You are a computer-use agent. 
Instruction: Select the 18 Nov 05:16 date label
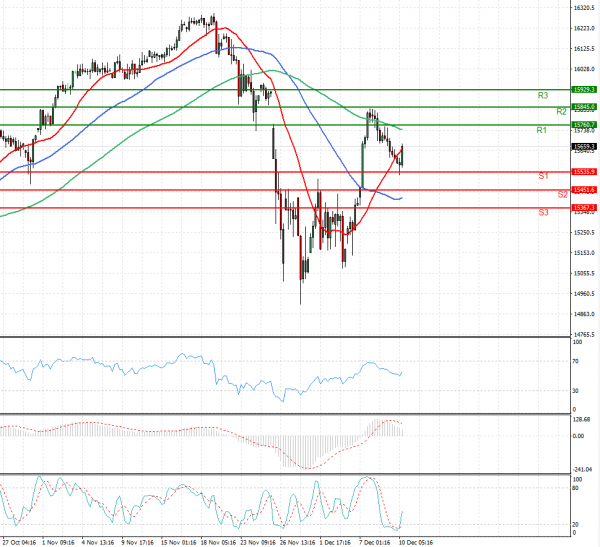click(218, 543)
